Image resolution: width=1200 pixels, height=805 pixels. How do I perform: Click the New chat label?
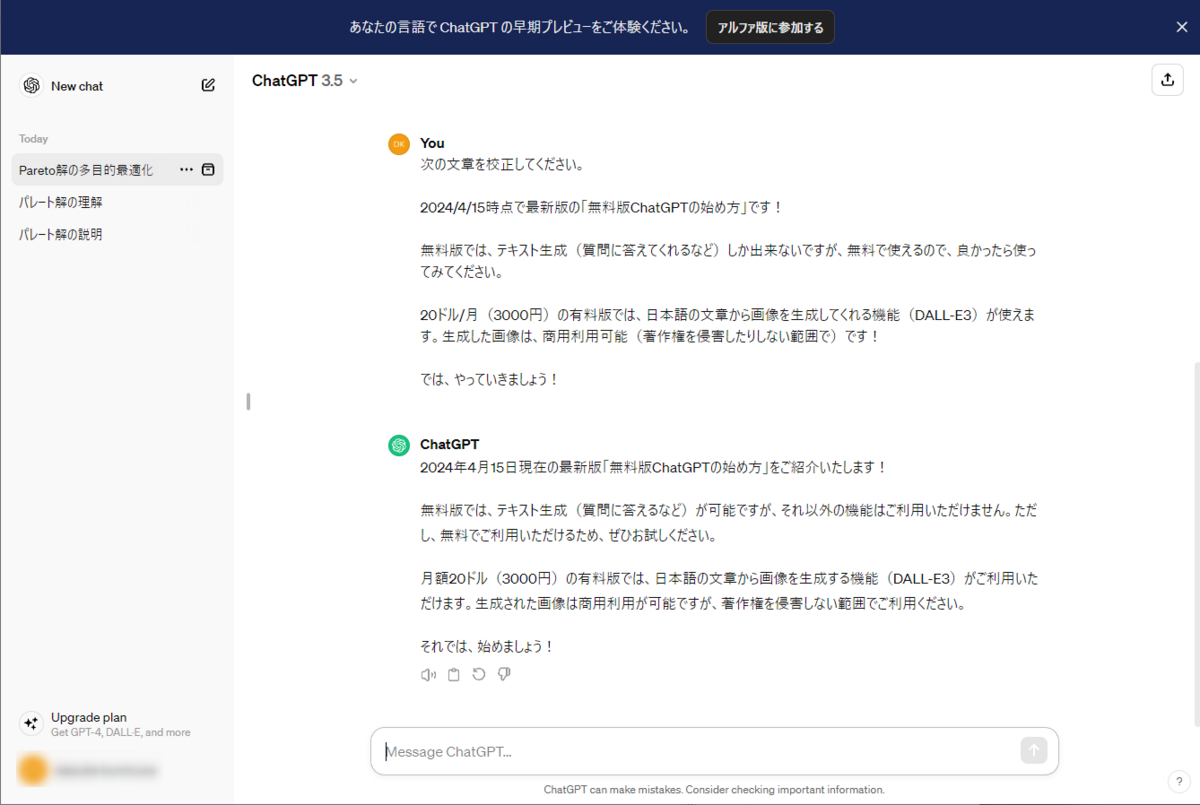tap(77, 87)
